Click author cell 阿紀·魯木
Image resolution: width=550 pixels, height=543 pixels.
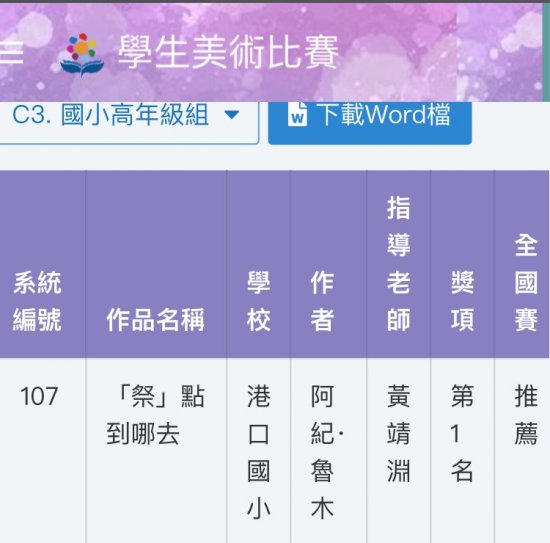pos(326,452)
